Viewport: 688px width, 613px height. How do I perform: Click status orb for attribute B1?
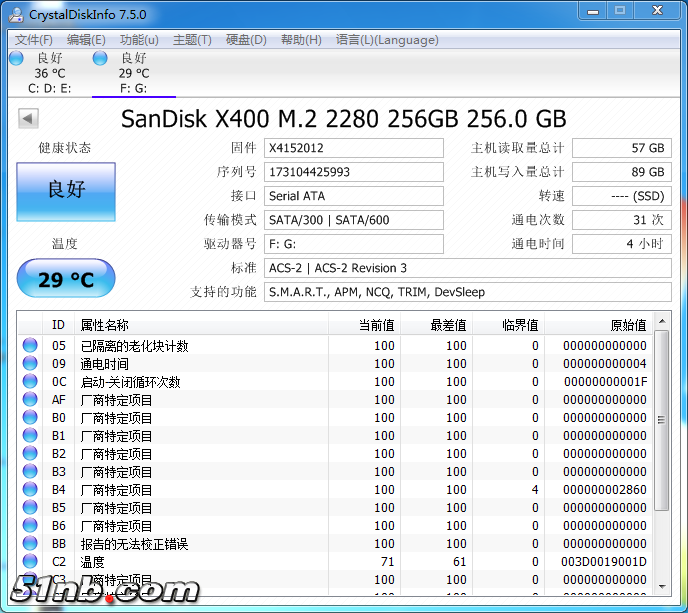pos(30,435)
